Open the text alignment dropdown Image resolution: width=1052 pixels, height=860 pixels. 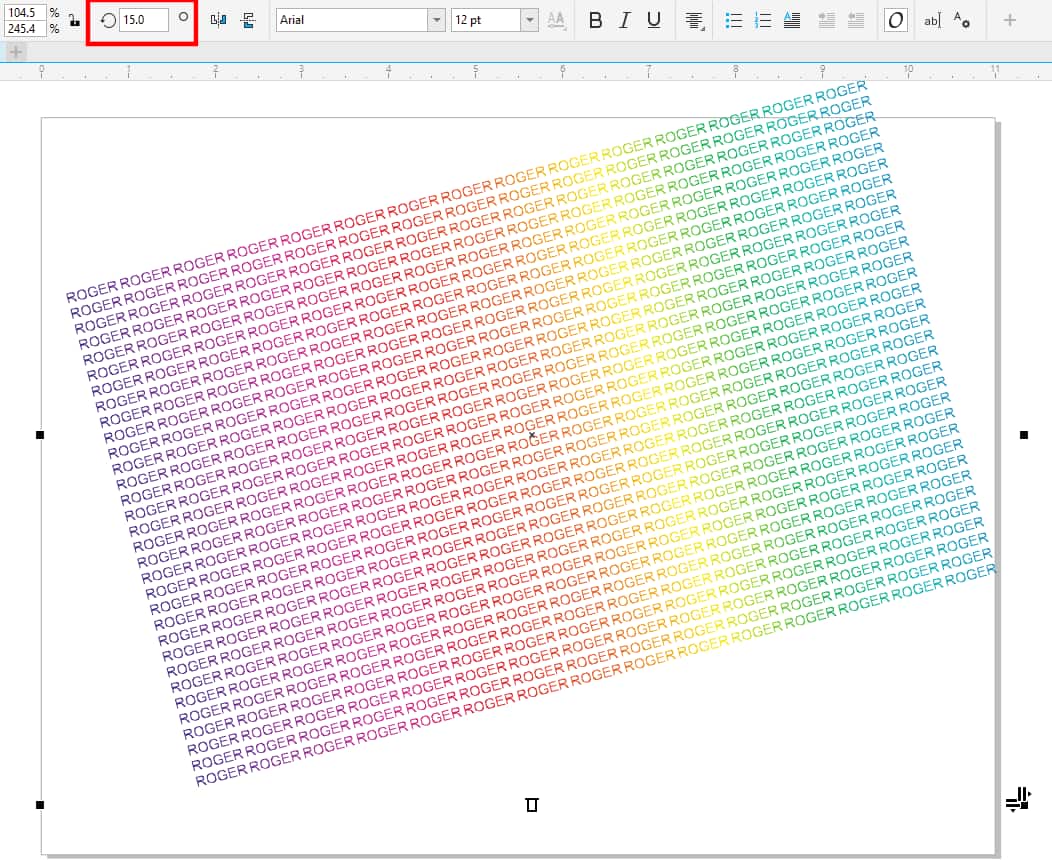pos(692,19)
